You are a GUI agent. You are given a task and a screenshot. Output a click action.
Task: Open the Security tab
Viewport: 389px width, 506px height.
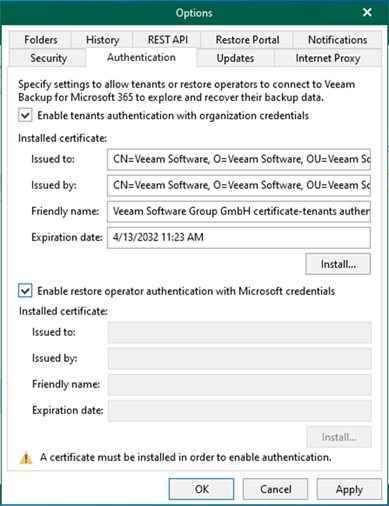click(48, 58)
